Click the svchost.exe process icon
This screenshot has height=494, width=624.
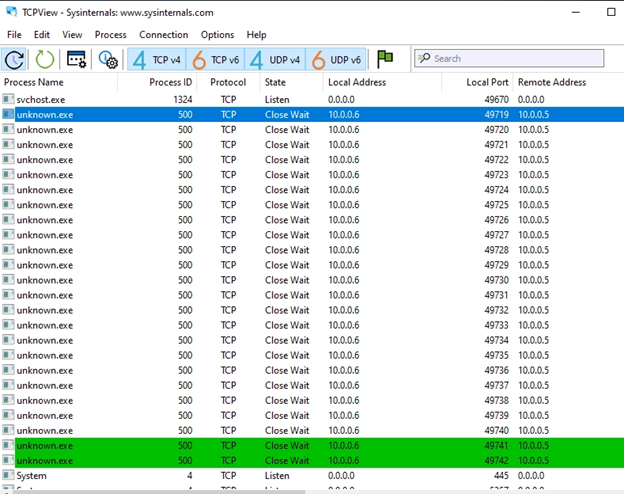click(x=8, y=99)
